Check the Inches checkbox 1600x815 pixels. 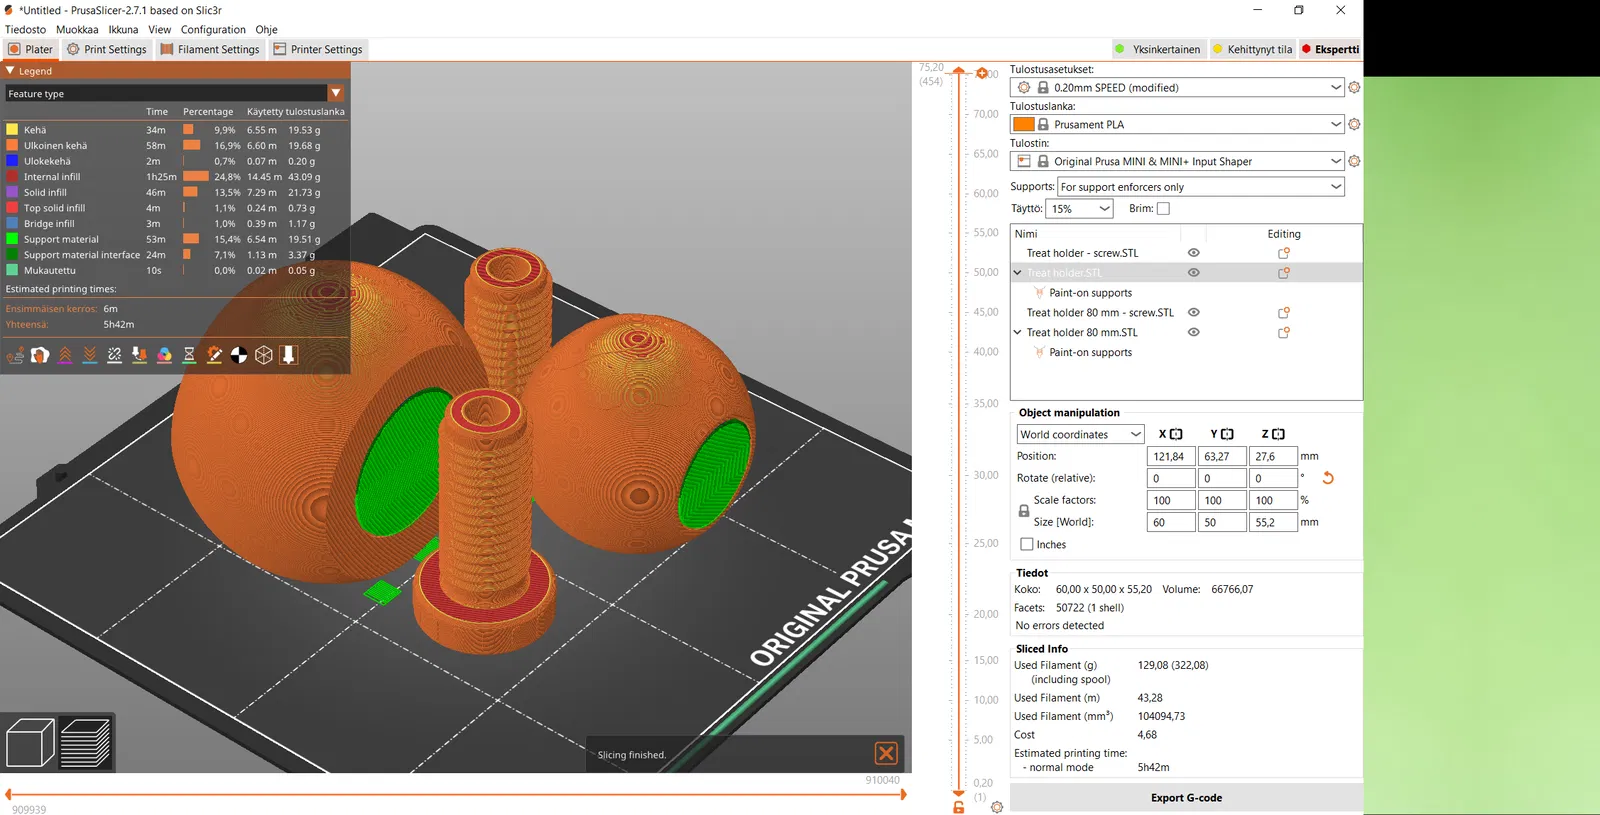coord(1027,545)
